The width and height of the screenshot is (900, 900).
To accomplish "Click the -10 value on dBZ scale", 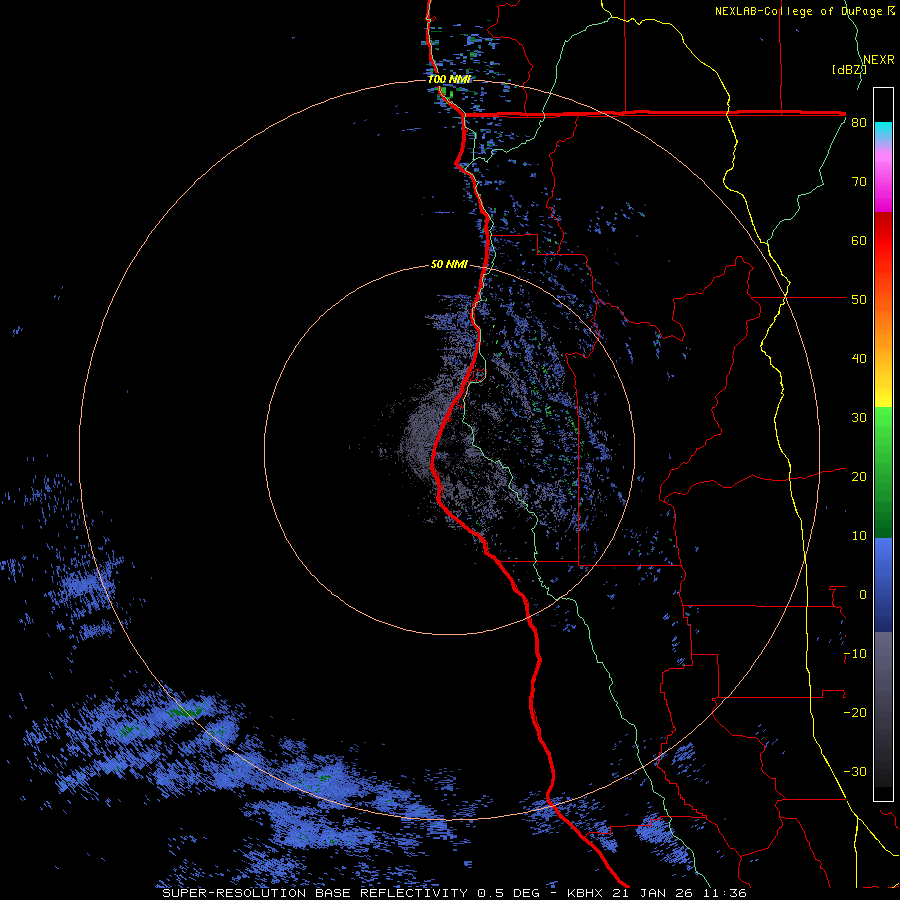I will point(855,654).
